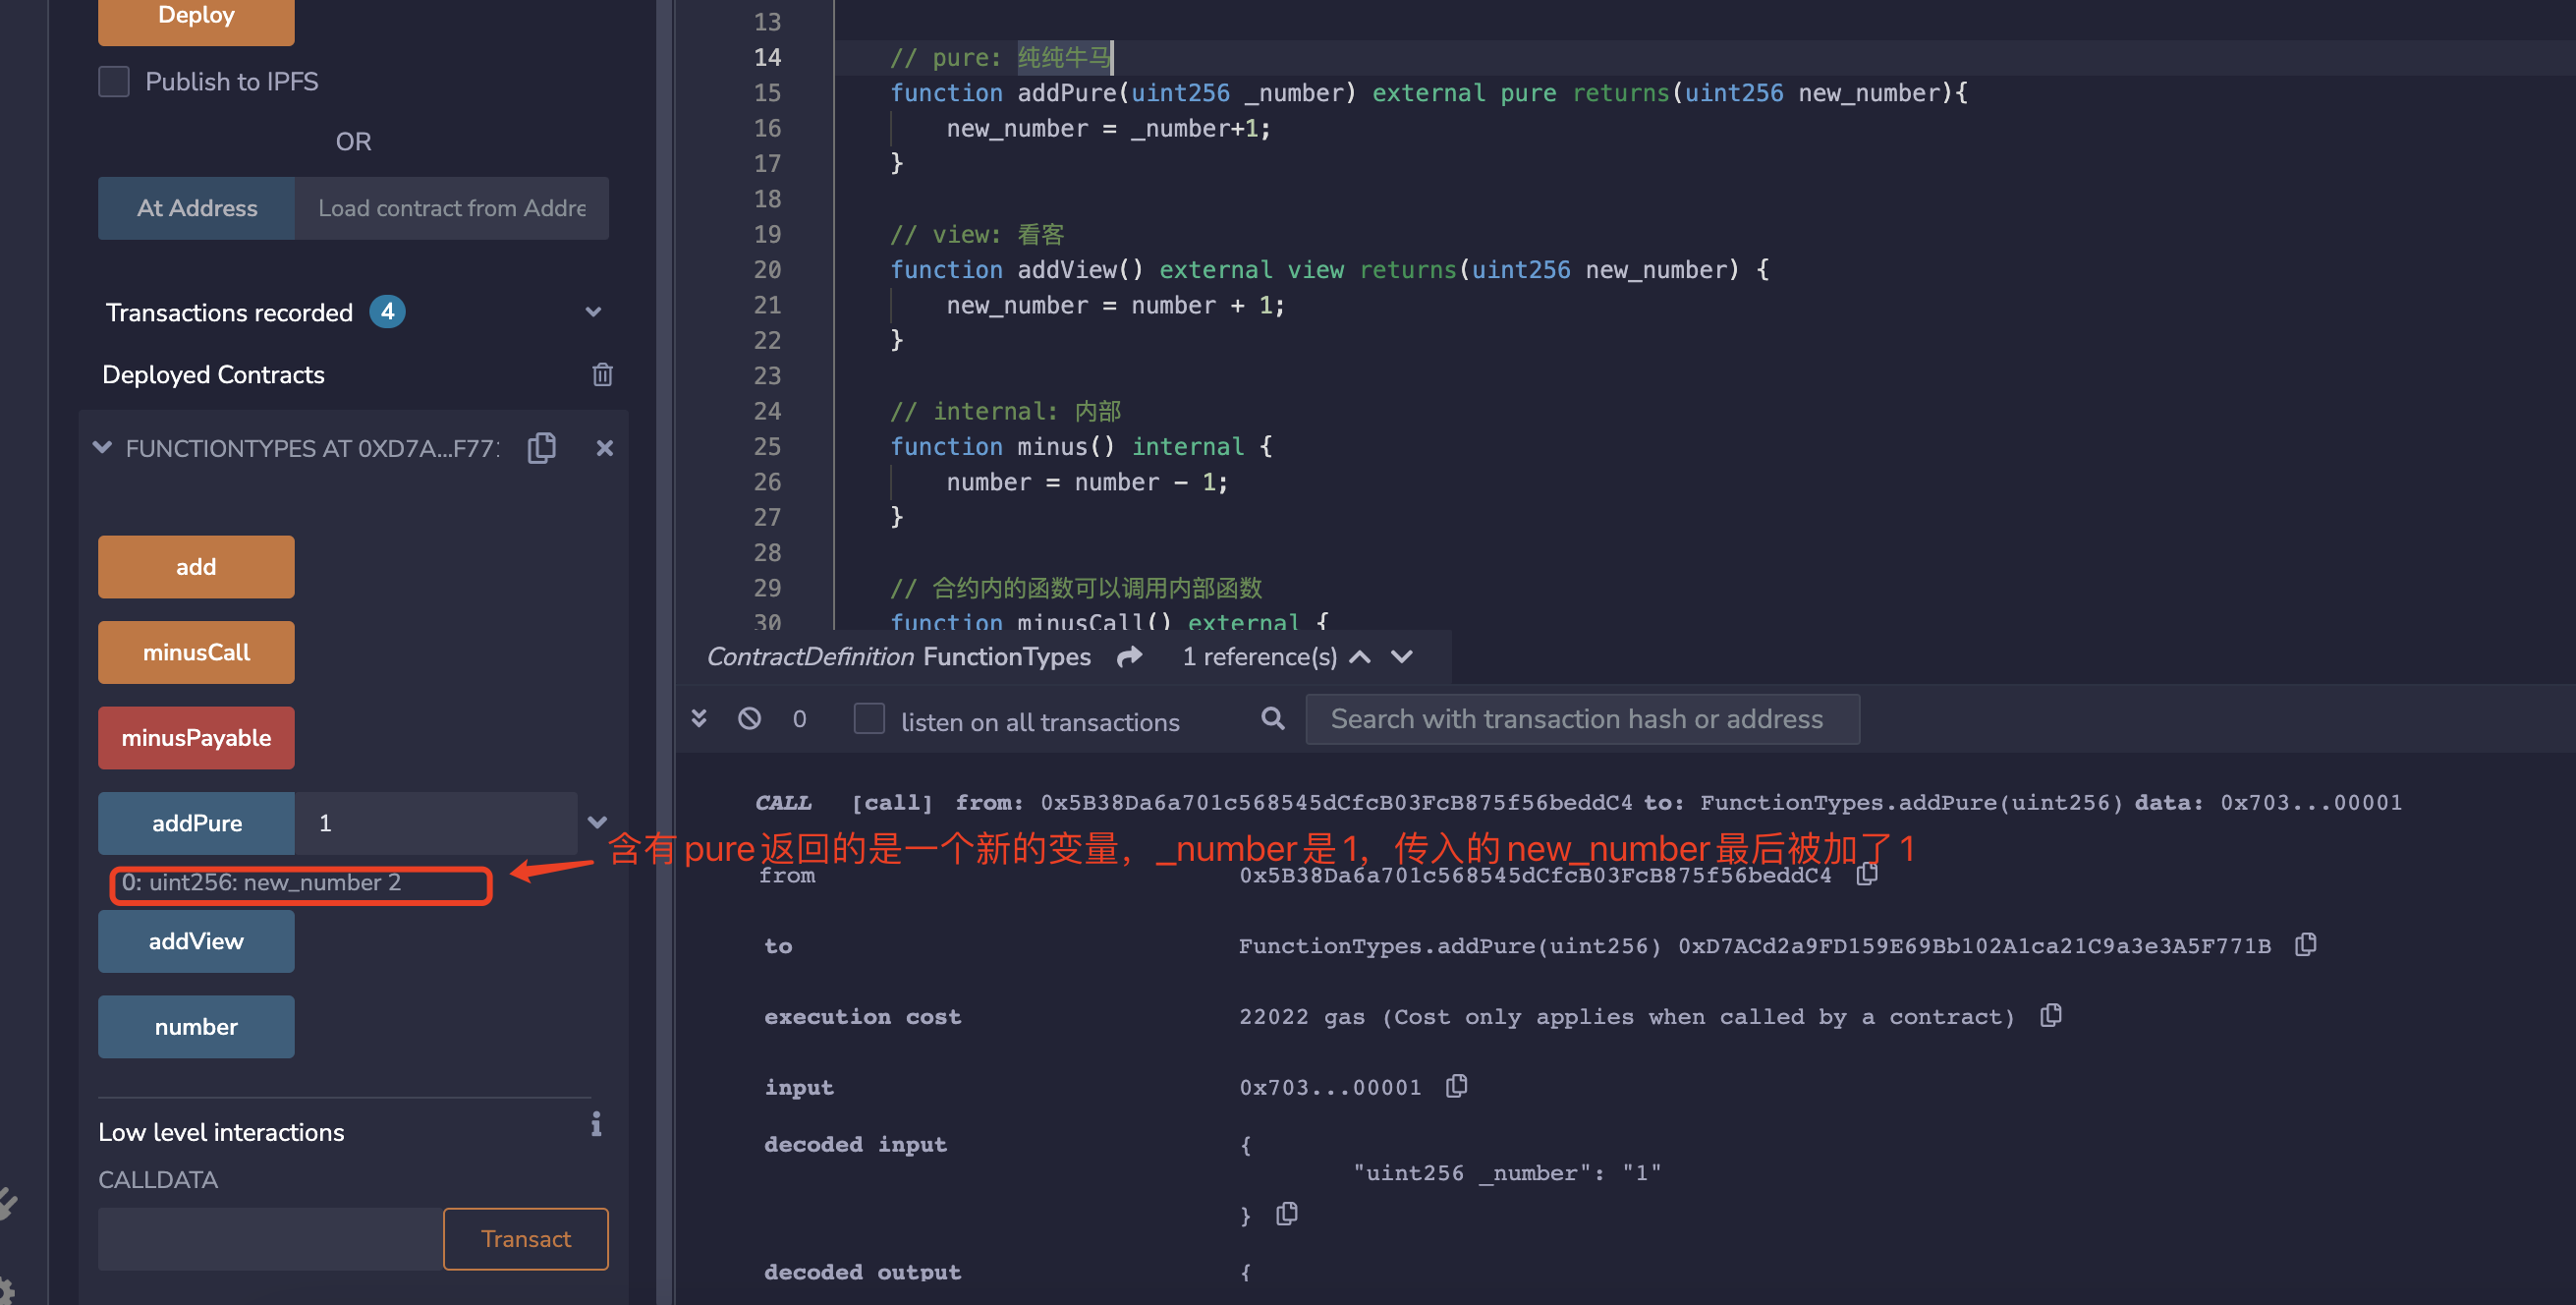Image resolution: width=2576 pixels, height=1305 pixels.
Task: Enable the Publish to IPFS checkbox
Action: [114, 81]
